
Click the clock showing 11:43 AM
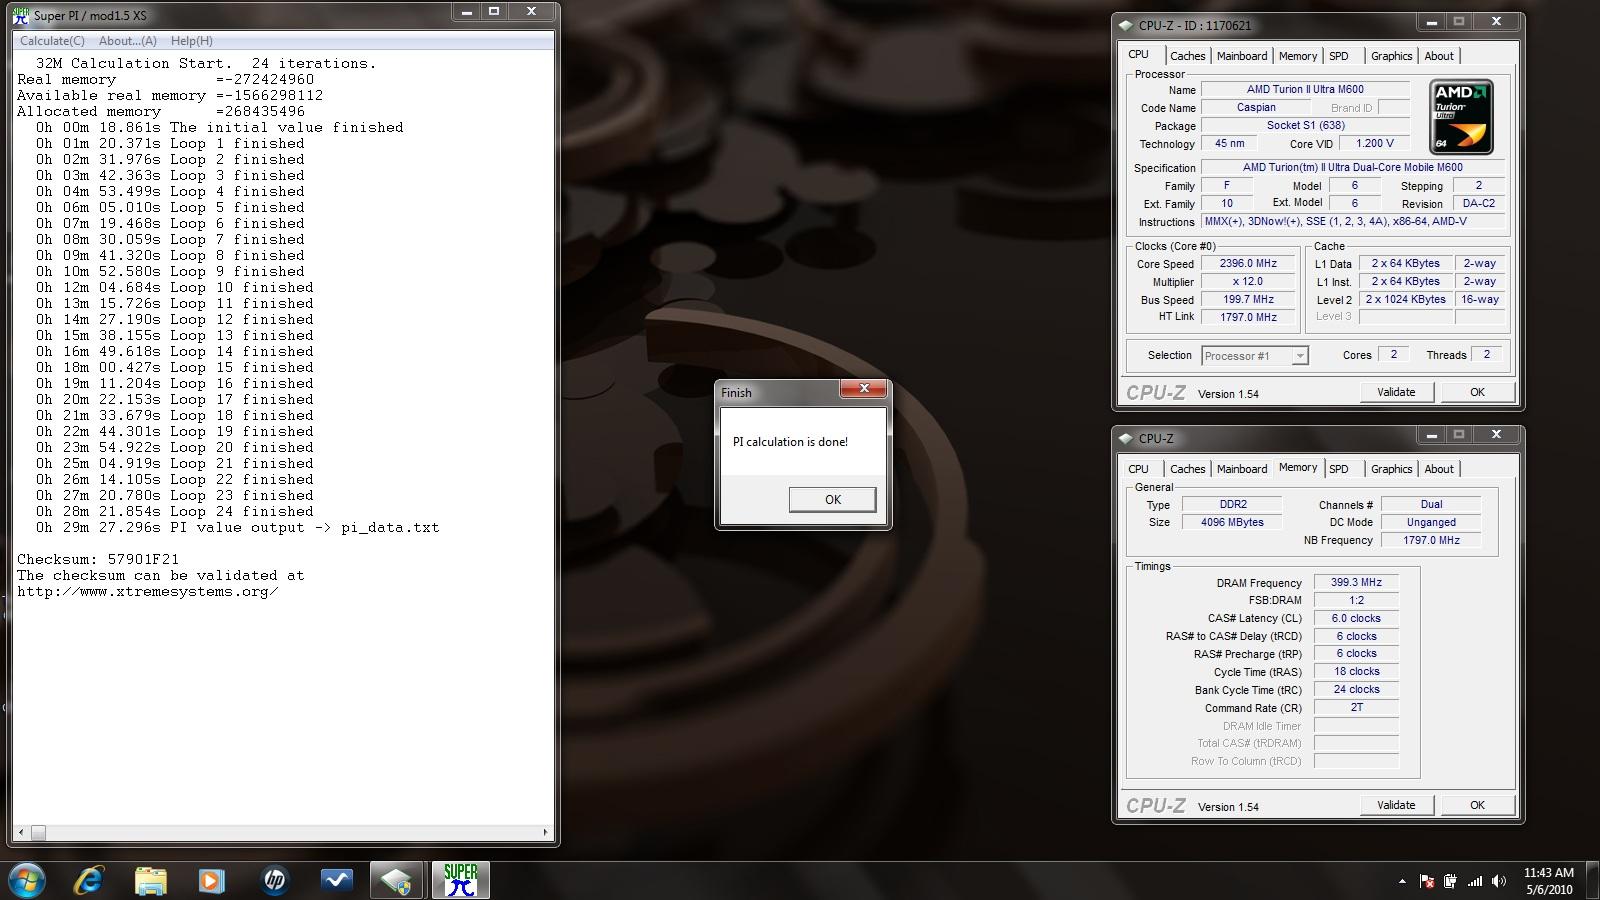point(1548,873)
